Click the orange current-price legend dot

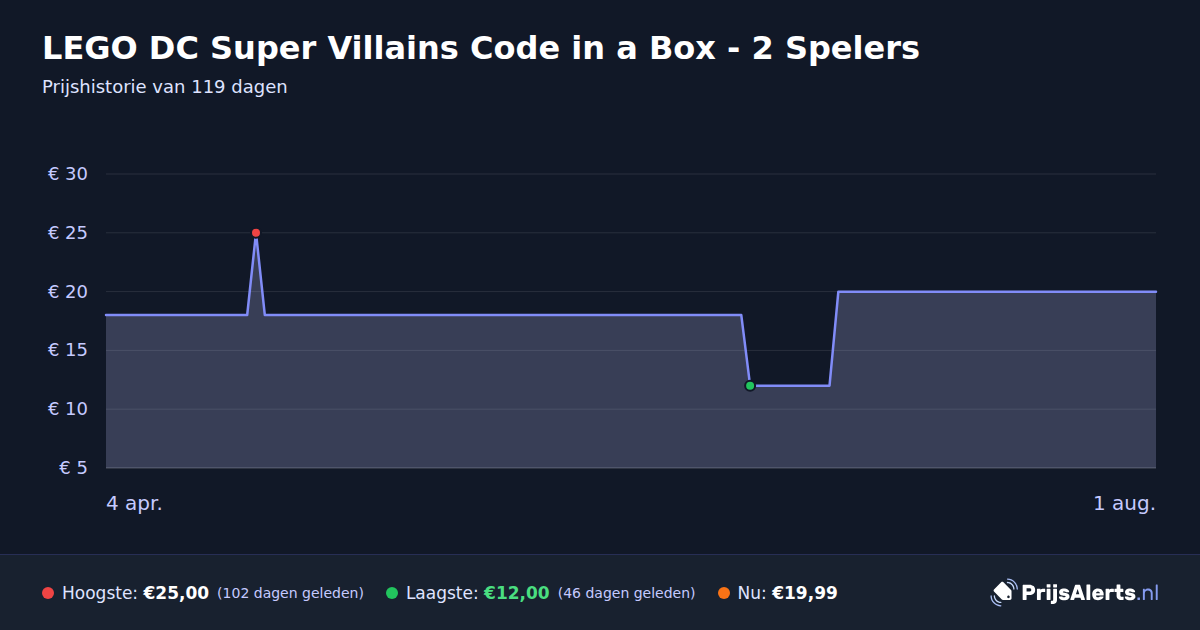pos(724,593)
